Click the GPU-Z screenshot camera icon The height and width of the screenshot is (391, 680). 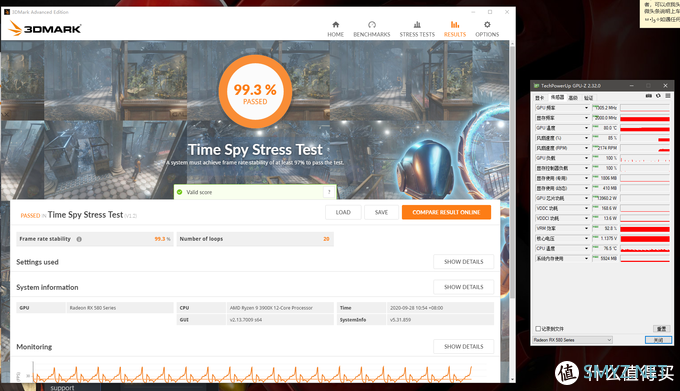click(x=649, y=96)
